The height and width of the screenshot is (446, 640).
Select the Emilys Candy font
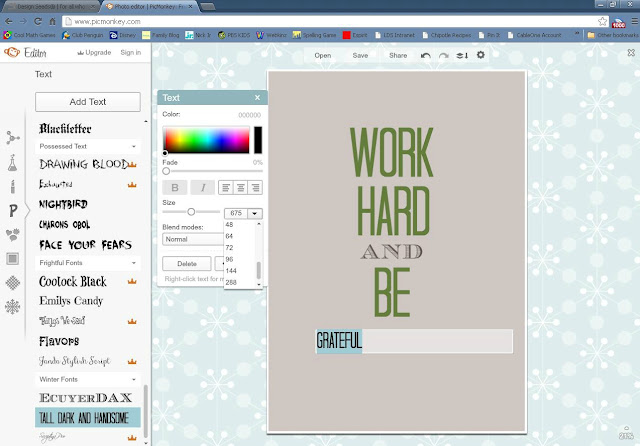[x=71, y=301]
